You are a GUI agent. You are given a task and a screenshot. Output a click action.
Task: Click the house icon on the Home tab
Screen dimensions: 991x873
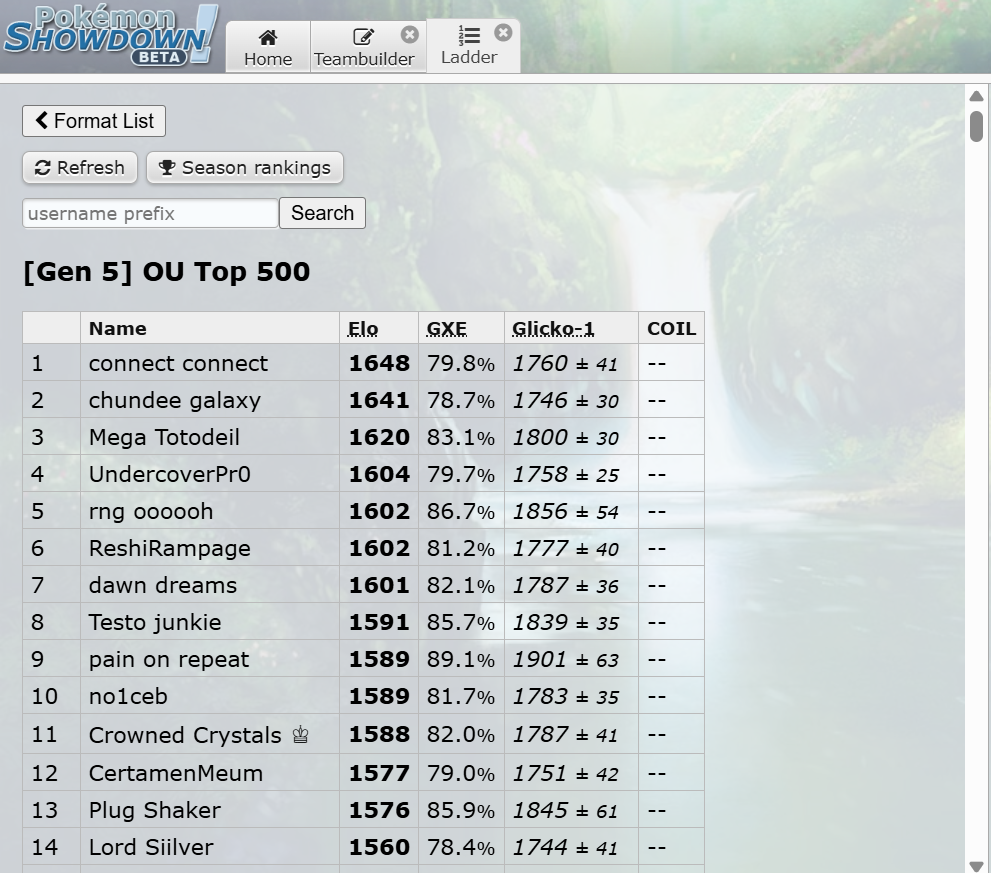268,37
